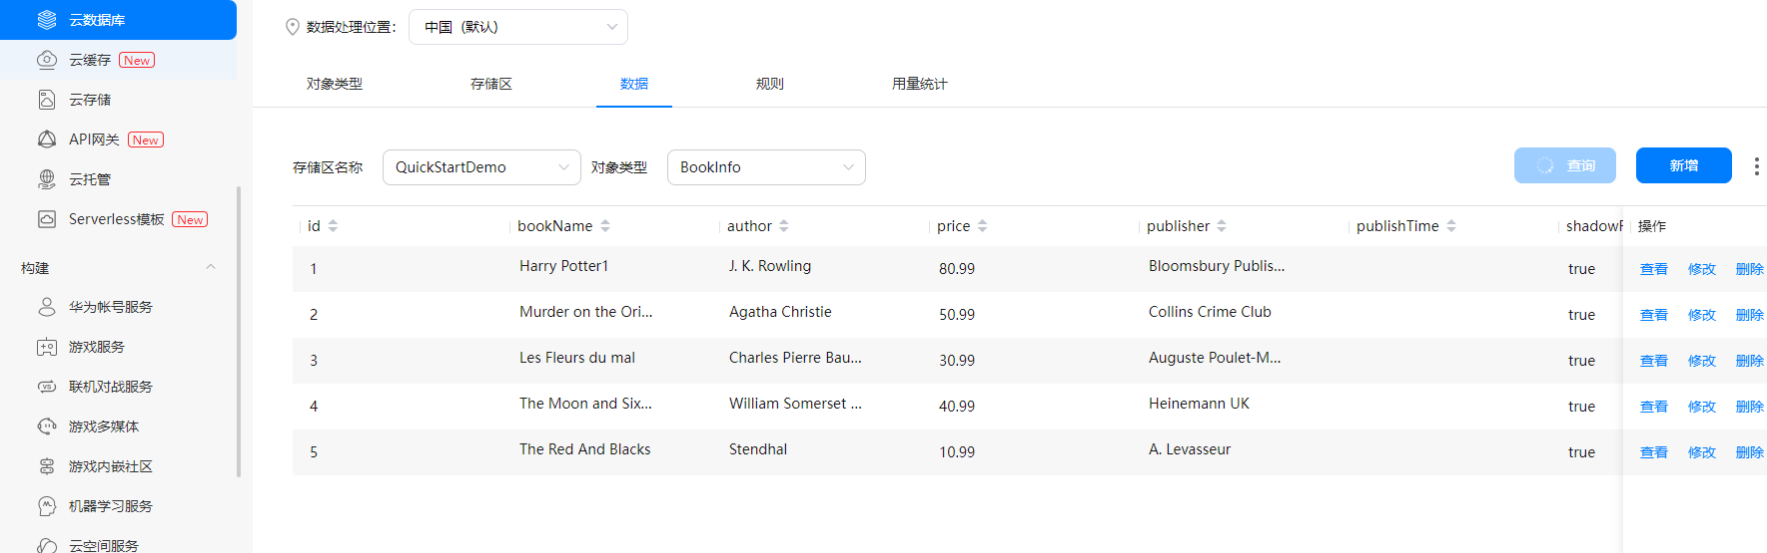This screenshot has width=1767, height=553.
Task: Collapse the 构建 sidebar section
Action: (210, 267)
